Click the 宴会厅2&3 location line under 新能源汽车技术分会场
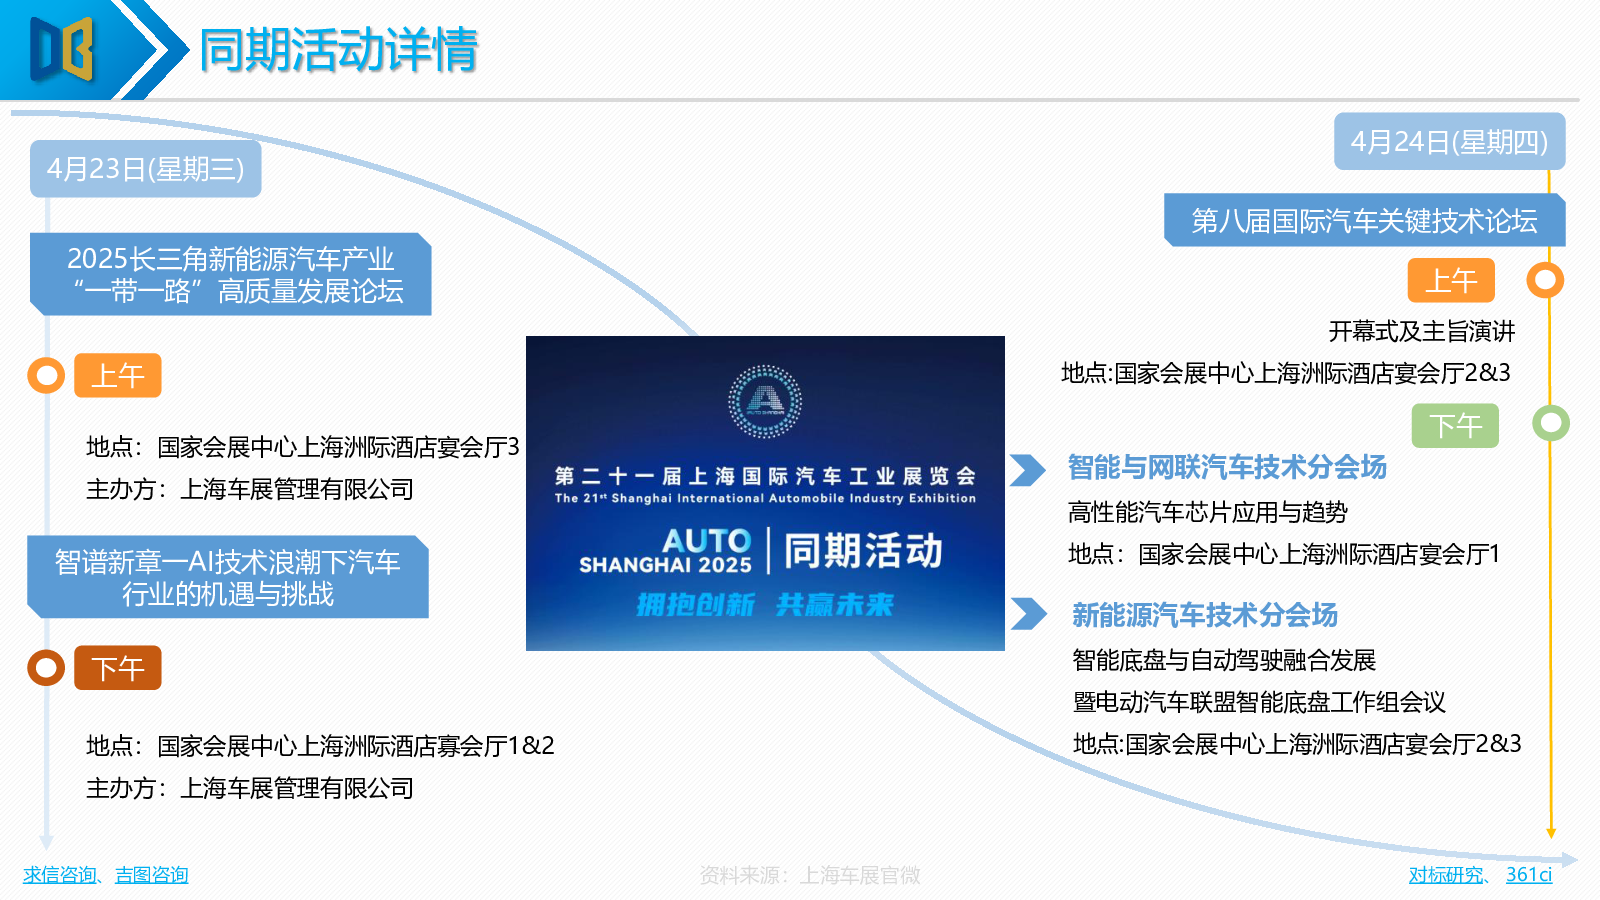Image resolution: width=1600 pixels, height=900 pixels. (1297, 744)
